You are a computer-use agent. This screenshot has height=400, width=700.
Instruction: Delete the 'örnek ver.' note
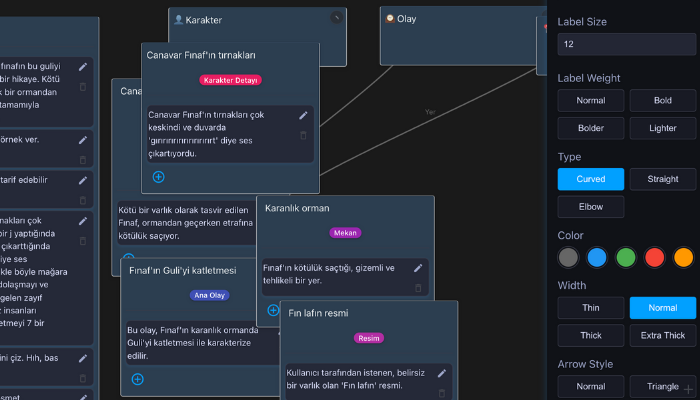(x=83, y=159)
